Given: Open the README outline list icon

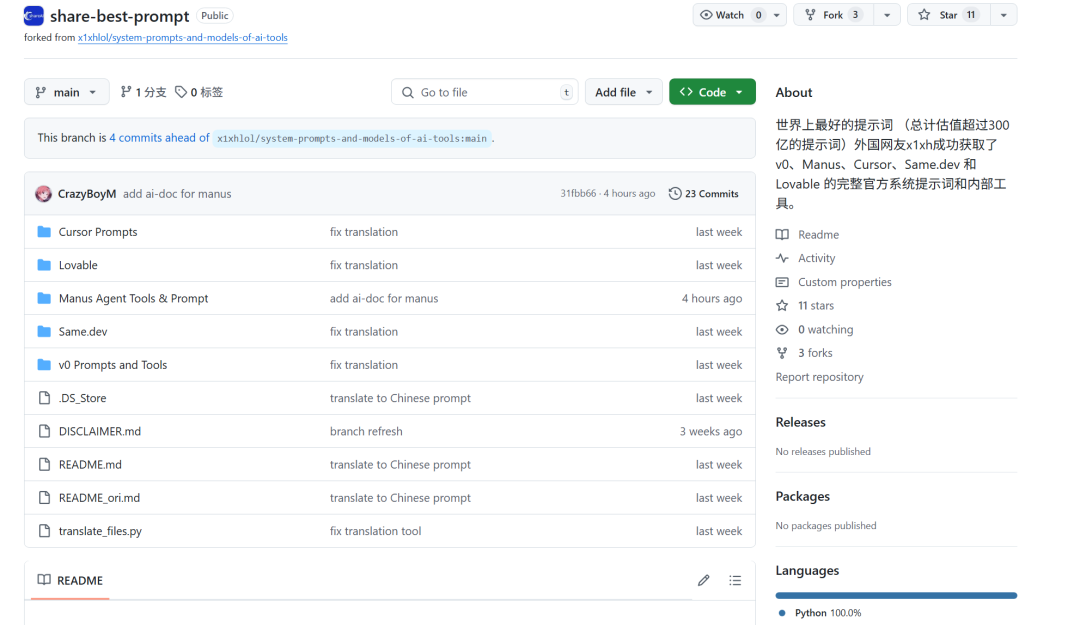Looking at the screenshot, I should 735,580.
